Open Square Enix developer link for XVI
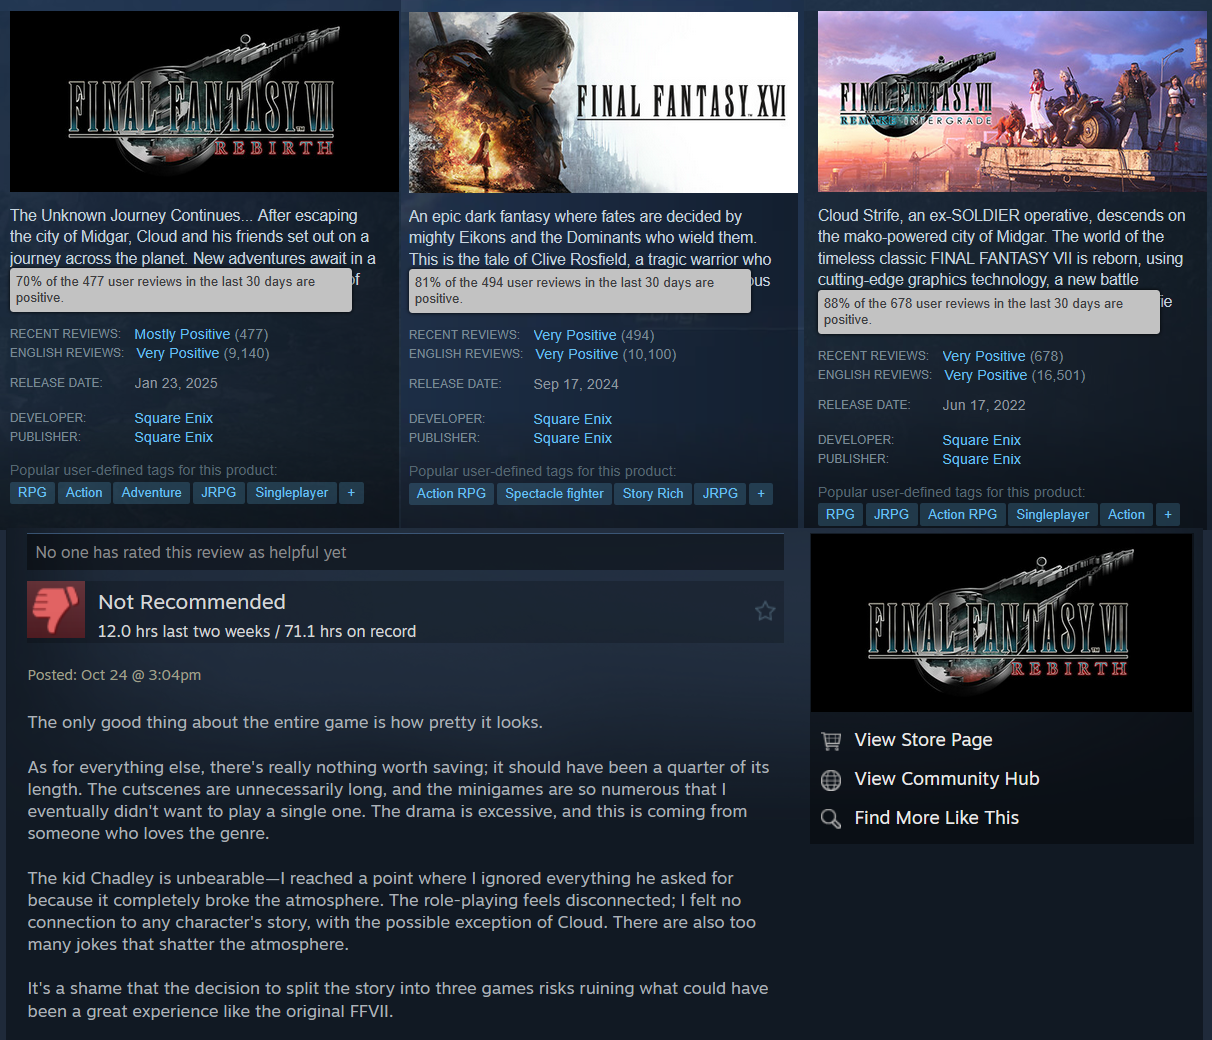Viewport: 1212px width, 1040px height. tap(572, 419)
